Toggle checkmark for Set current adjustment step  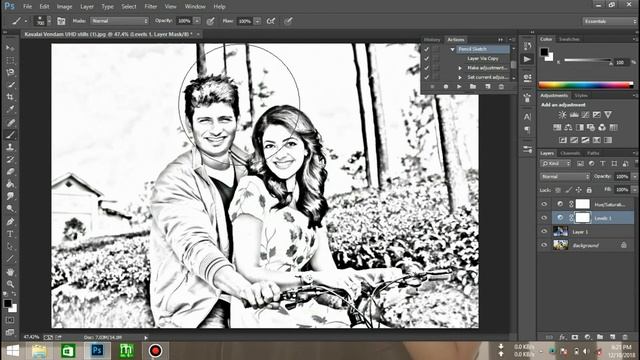(x=427, y=77)
